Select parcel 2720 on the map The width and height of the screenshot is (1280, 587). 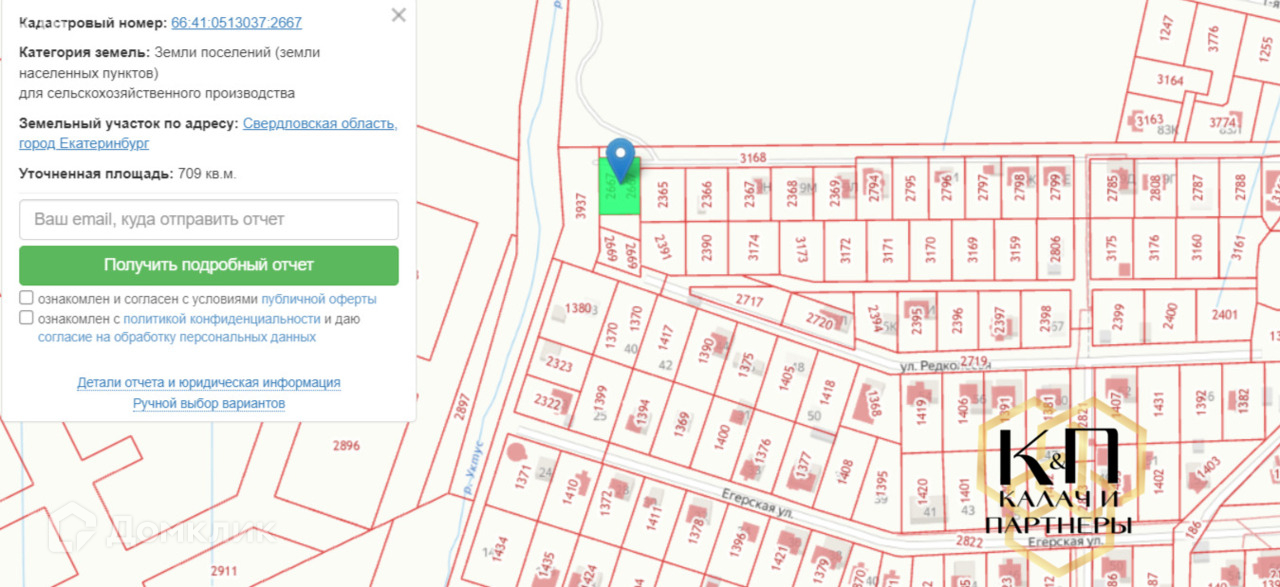[x=819, y=321]
